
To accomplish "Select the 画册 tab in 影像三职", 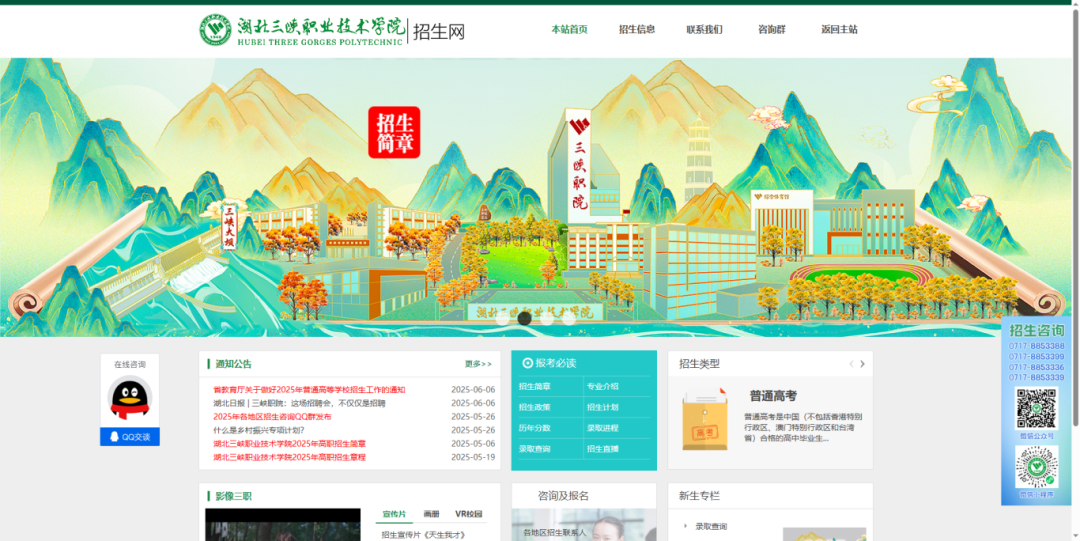I will click(431, 514).
